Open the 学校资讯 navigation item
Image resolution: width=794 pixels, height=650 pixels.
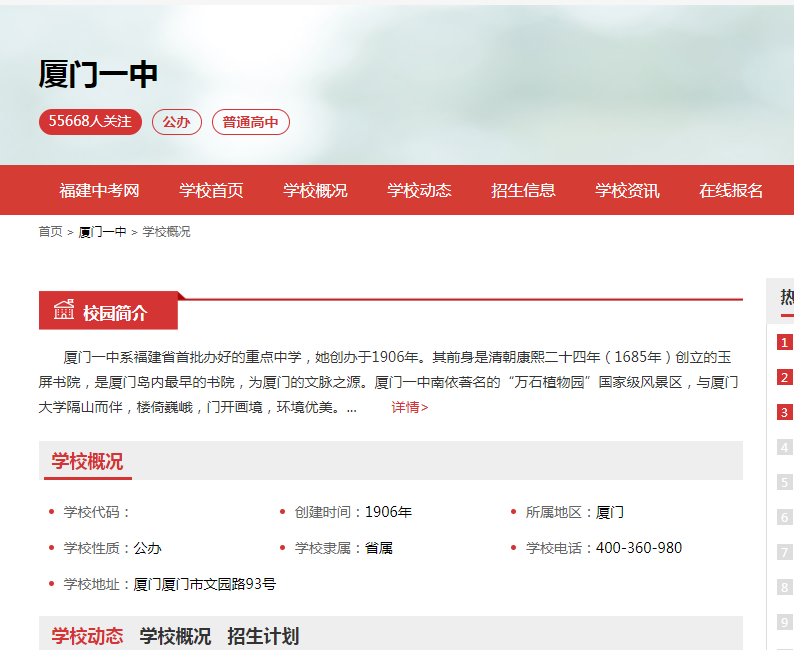[x=627, y=190]
